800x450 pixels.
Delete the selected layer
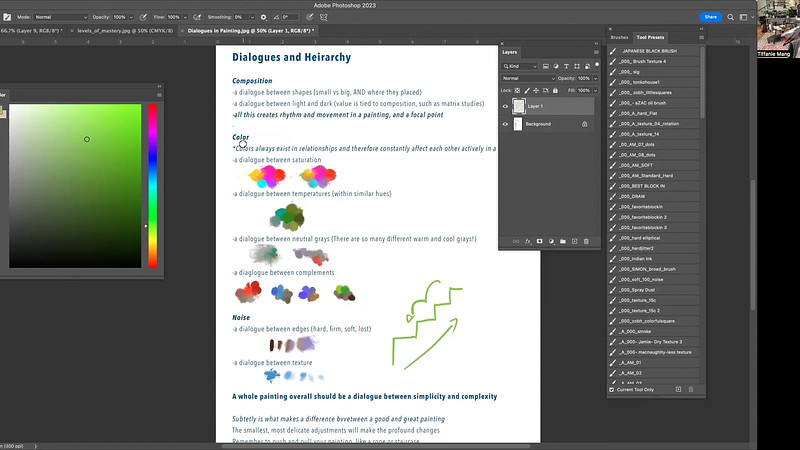pos(586,241)
